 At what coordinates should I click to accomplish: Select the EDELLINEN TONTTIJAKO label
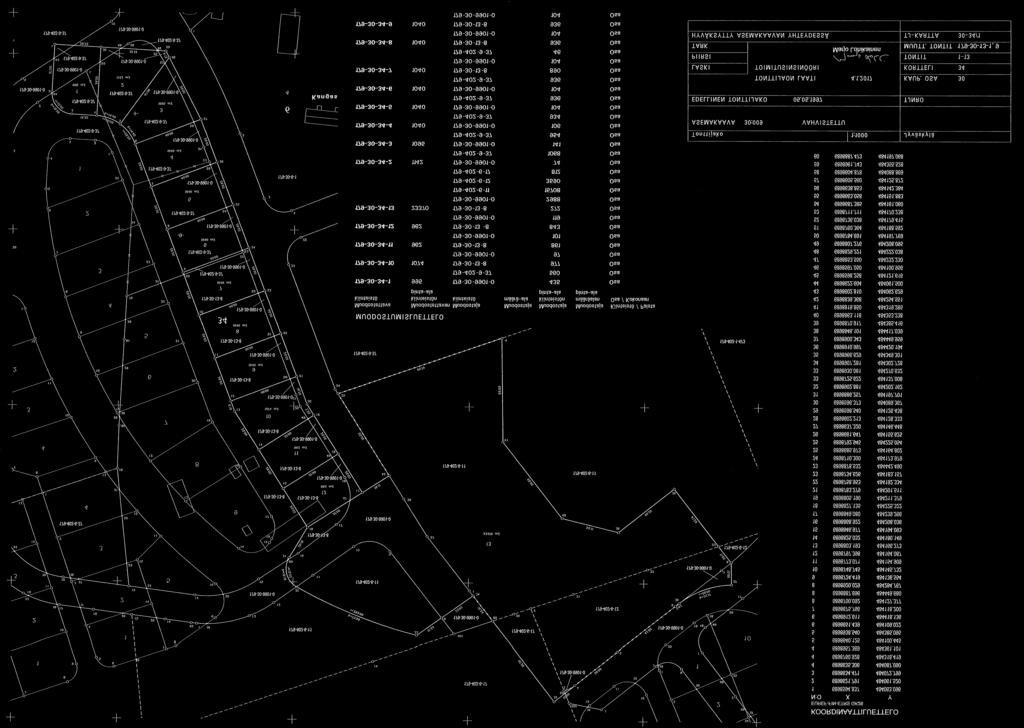pyautogui.click(x=729, y=101)
